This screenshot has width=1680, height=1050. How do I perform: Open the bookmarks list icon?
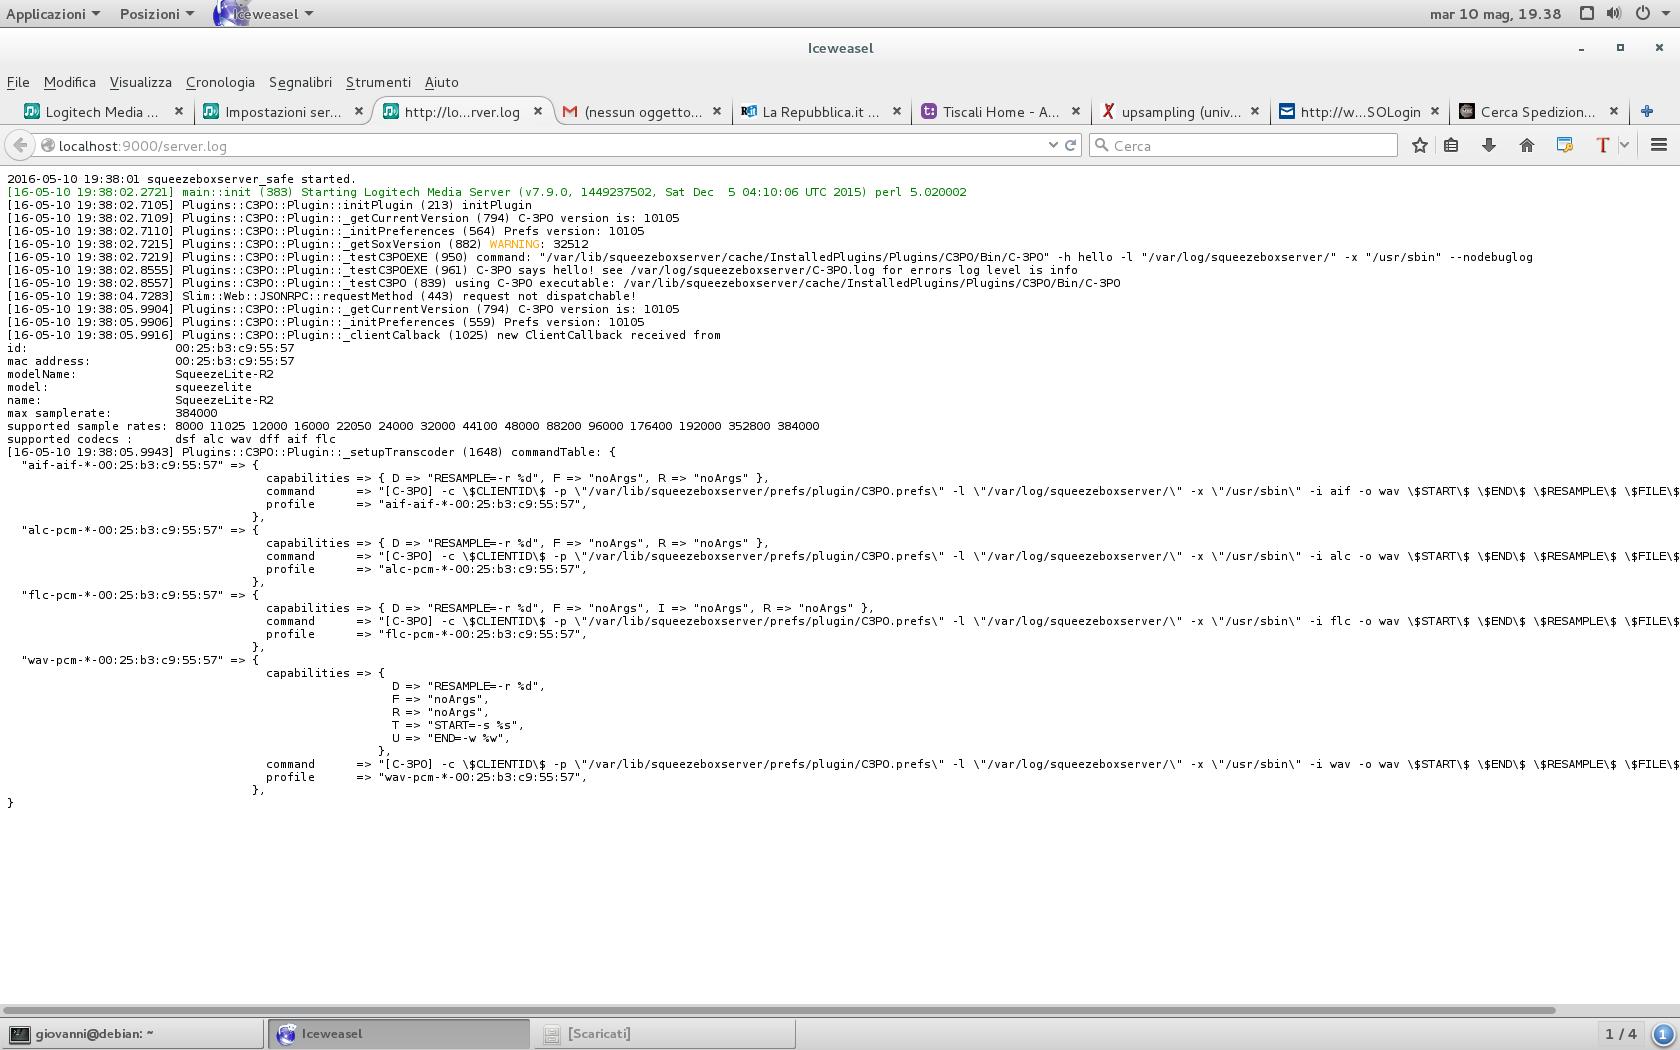tap(1451, 146)
